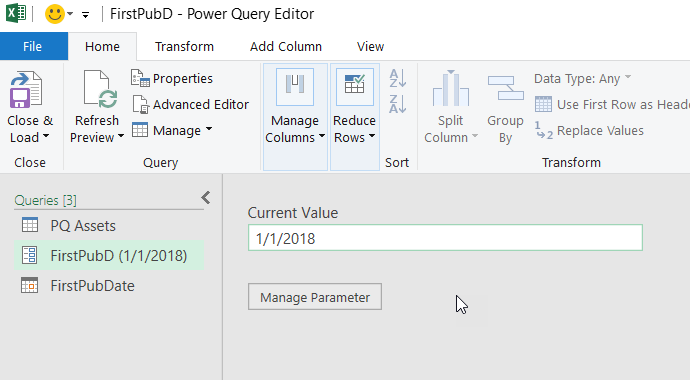Select the PQ Assets query
This screenshot has height=380, width=690.
coord(109,226)
